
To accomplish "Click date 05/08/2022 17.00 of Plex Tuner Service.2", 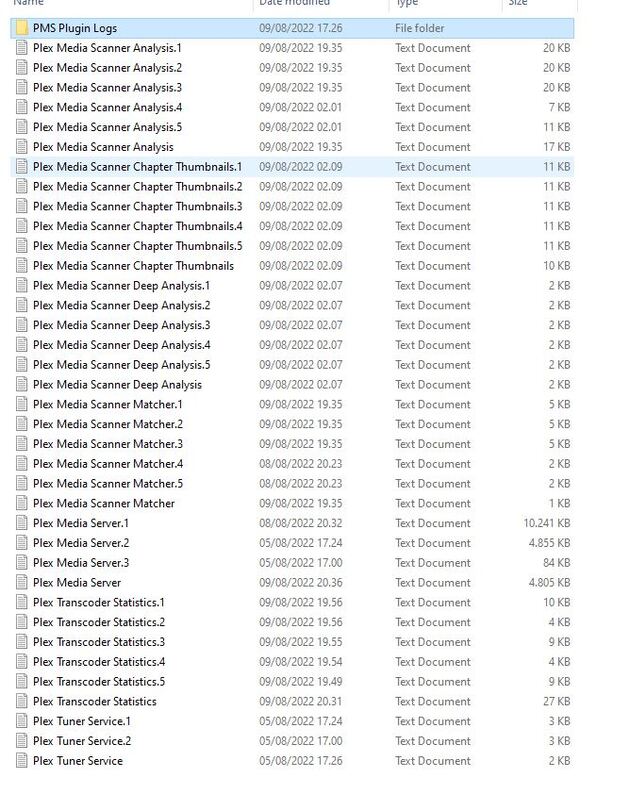I will coord(301,740).
